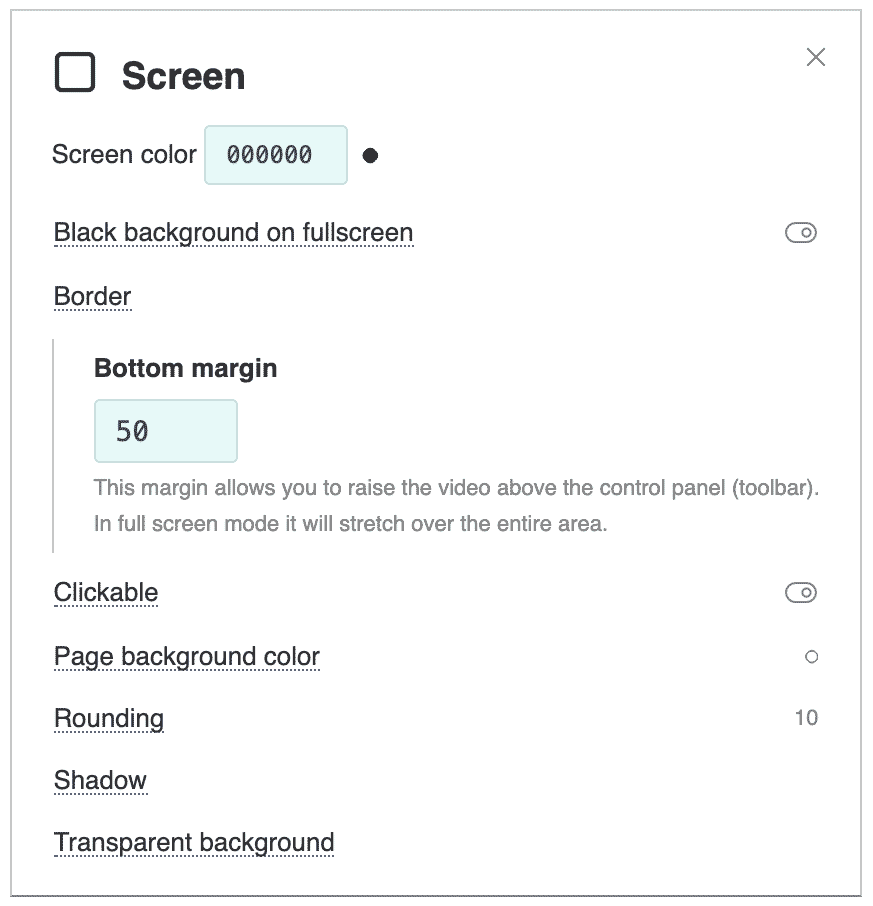Click the Page background color circle
This screenshot has height=906, width=873.
pyautogui.click(x=811, y=656)
